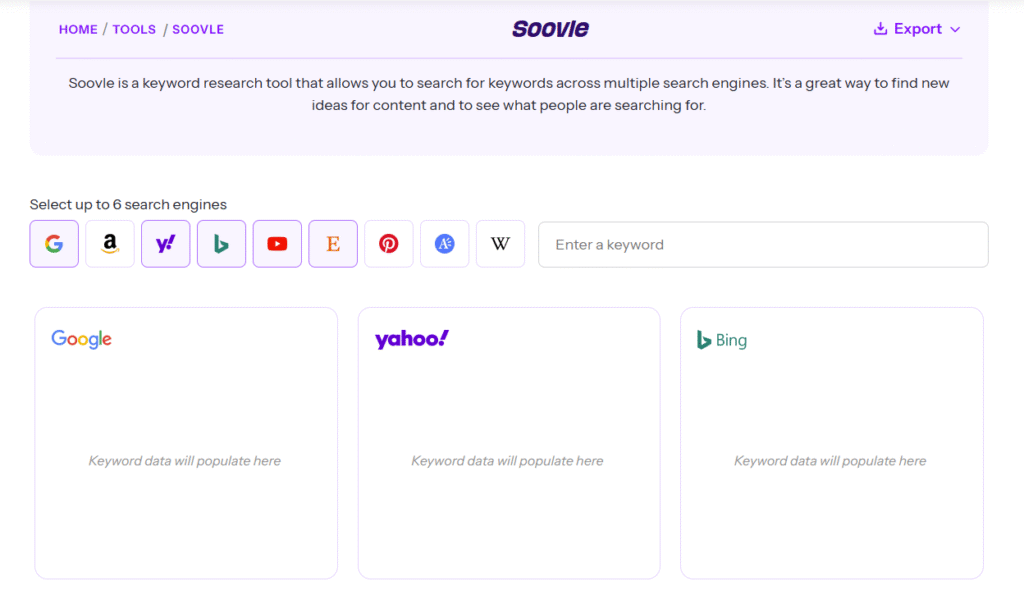1024x595 pixels.
Task: Click the YouTube engine icon
Action: coord(277,244)
